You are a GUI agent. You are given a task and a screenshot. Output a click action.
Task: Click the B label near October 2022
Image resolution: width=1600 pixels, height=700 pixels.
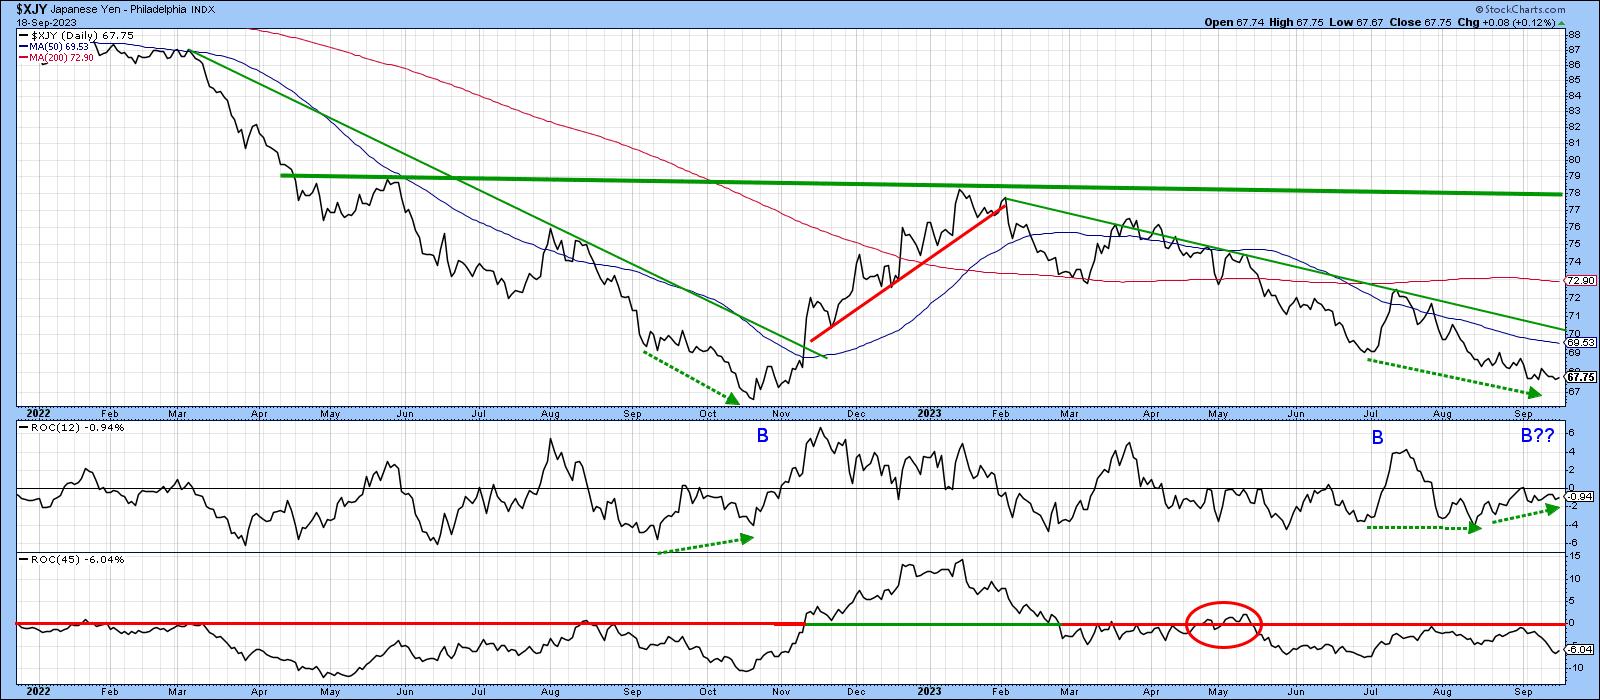762,437
